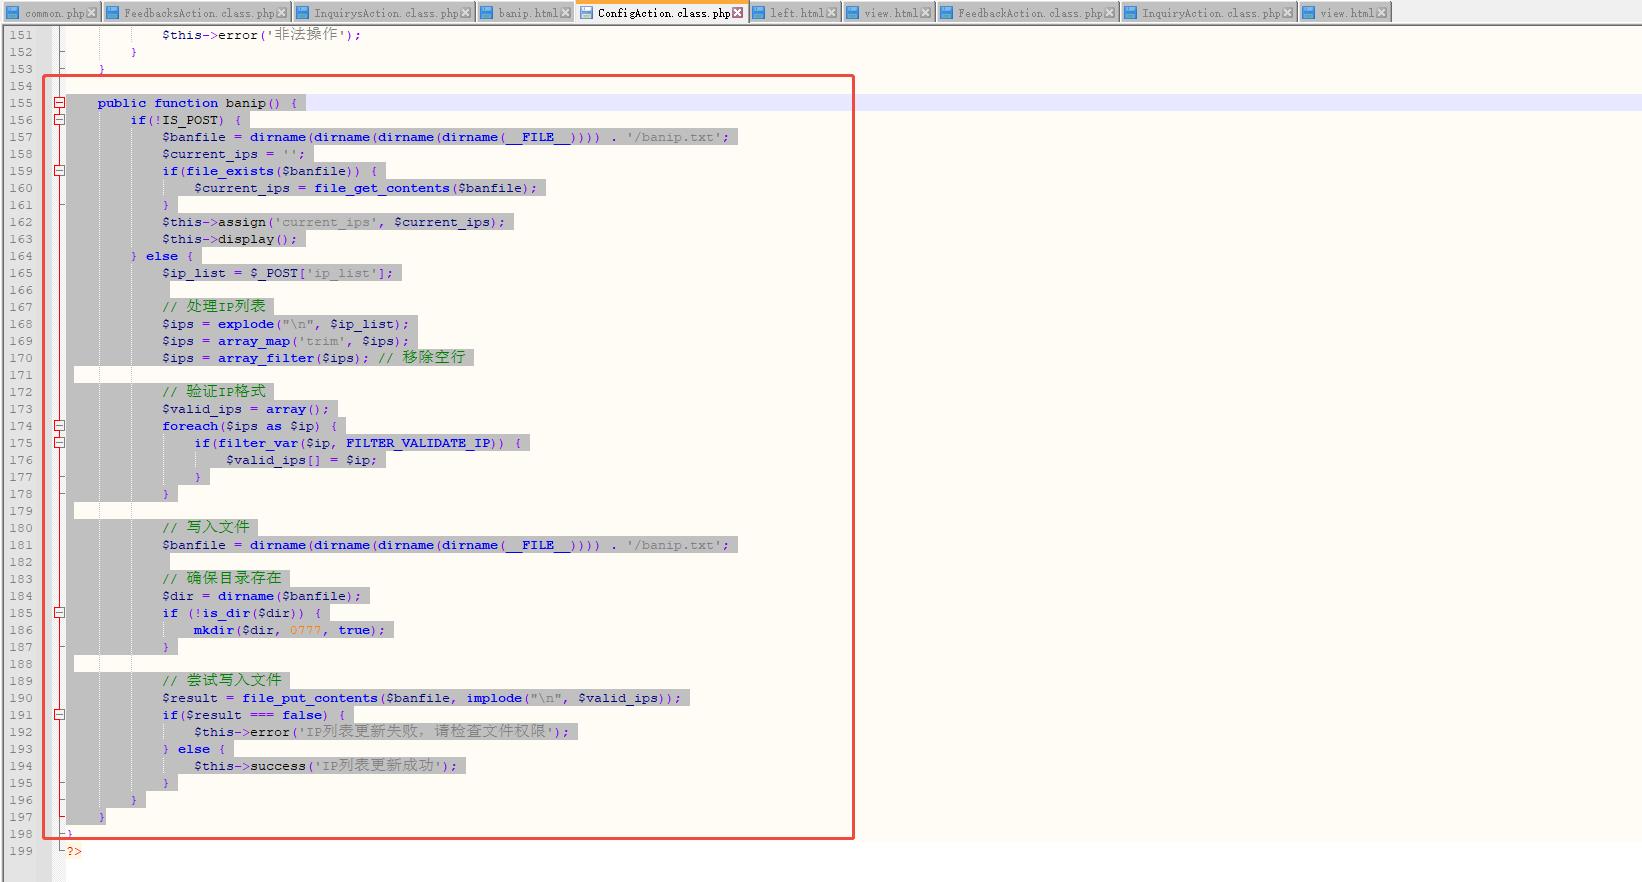Fold the is_dir check block at line 185
1642x882 pixels.
pyautogui.click(x=60, y=613)
